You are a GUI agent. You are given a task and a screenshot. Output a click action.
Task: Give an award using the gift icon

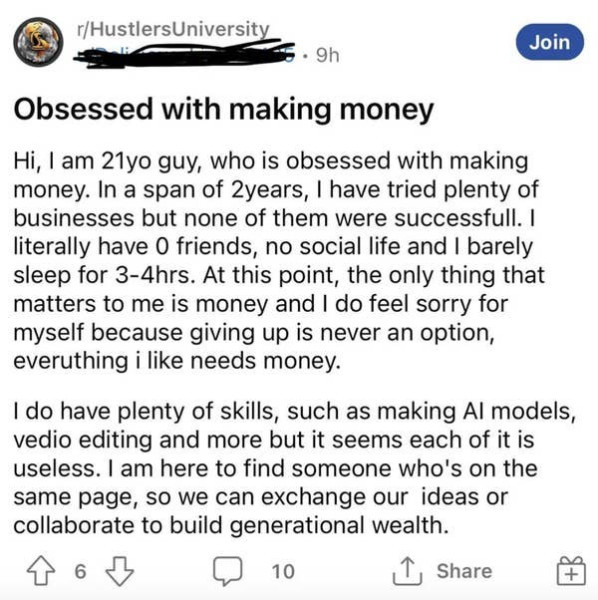(571, 571)
